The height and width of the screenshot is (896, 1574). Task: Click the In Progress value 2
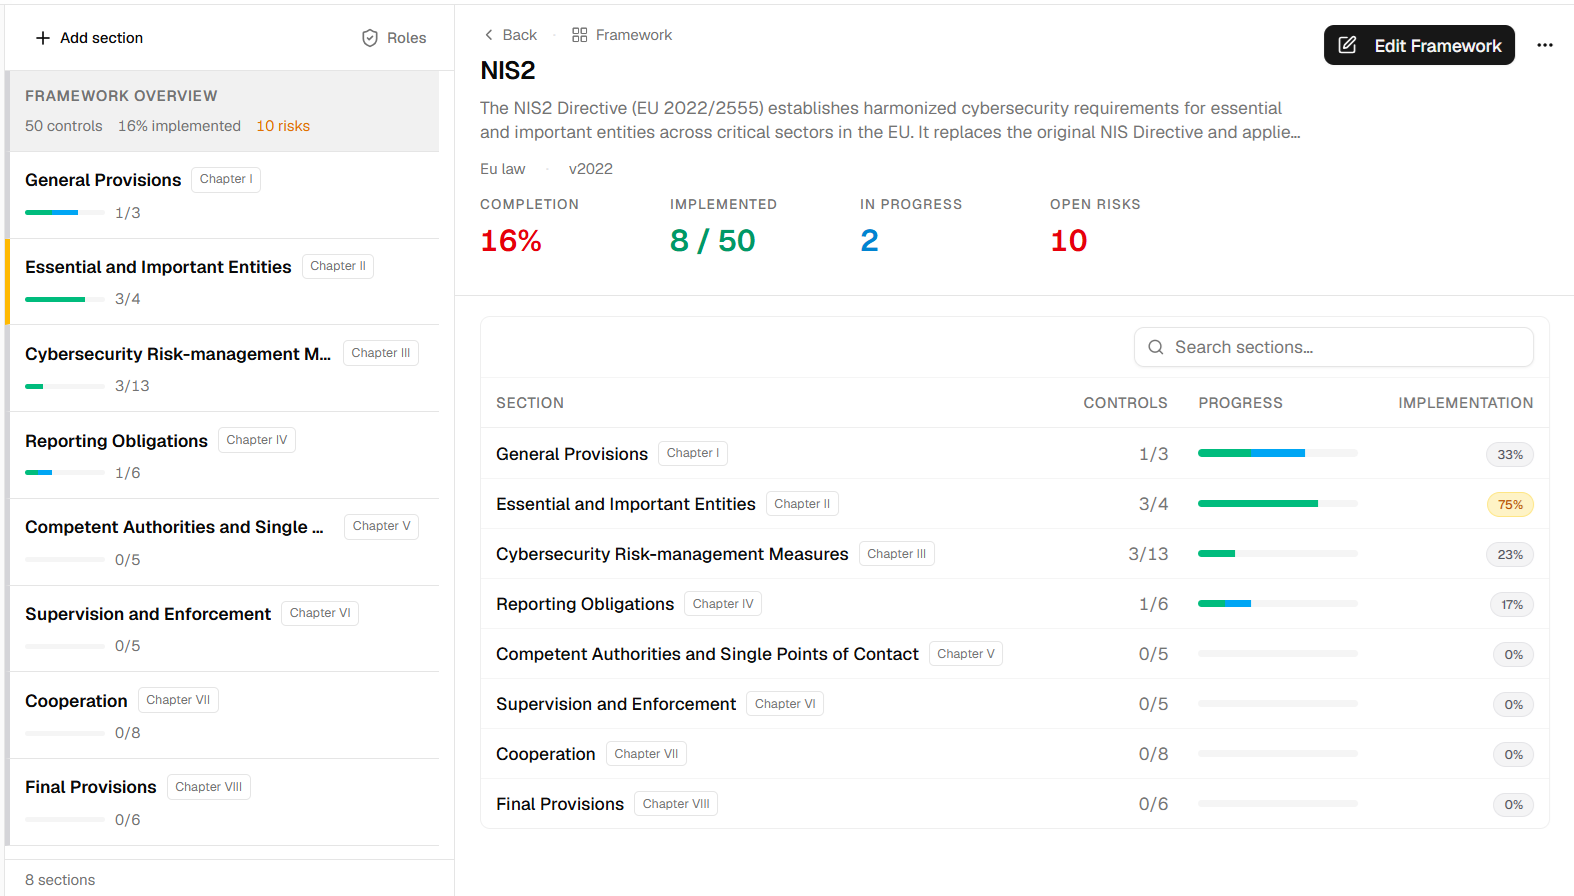(869, 241)
